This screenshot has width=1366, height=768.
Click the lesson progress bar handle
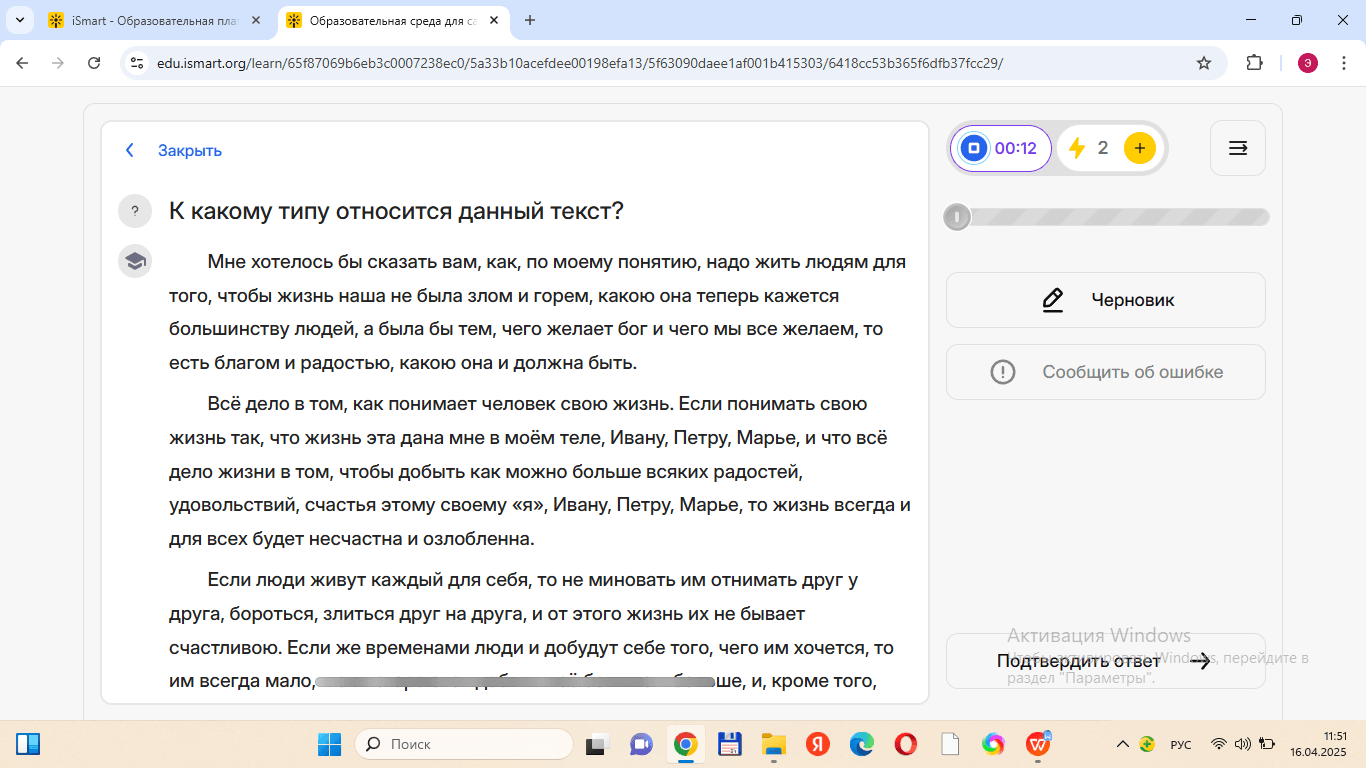coord(957,217)
